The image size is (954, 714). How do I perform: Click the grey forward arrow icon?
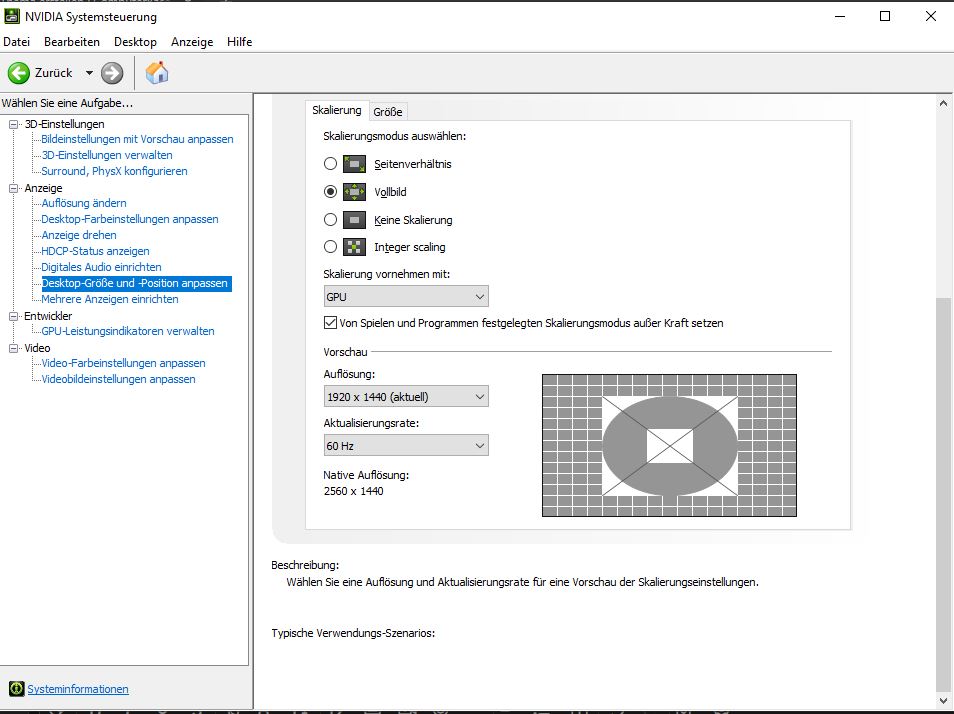(112, 73)
